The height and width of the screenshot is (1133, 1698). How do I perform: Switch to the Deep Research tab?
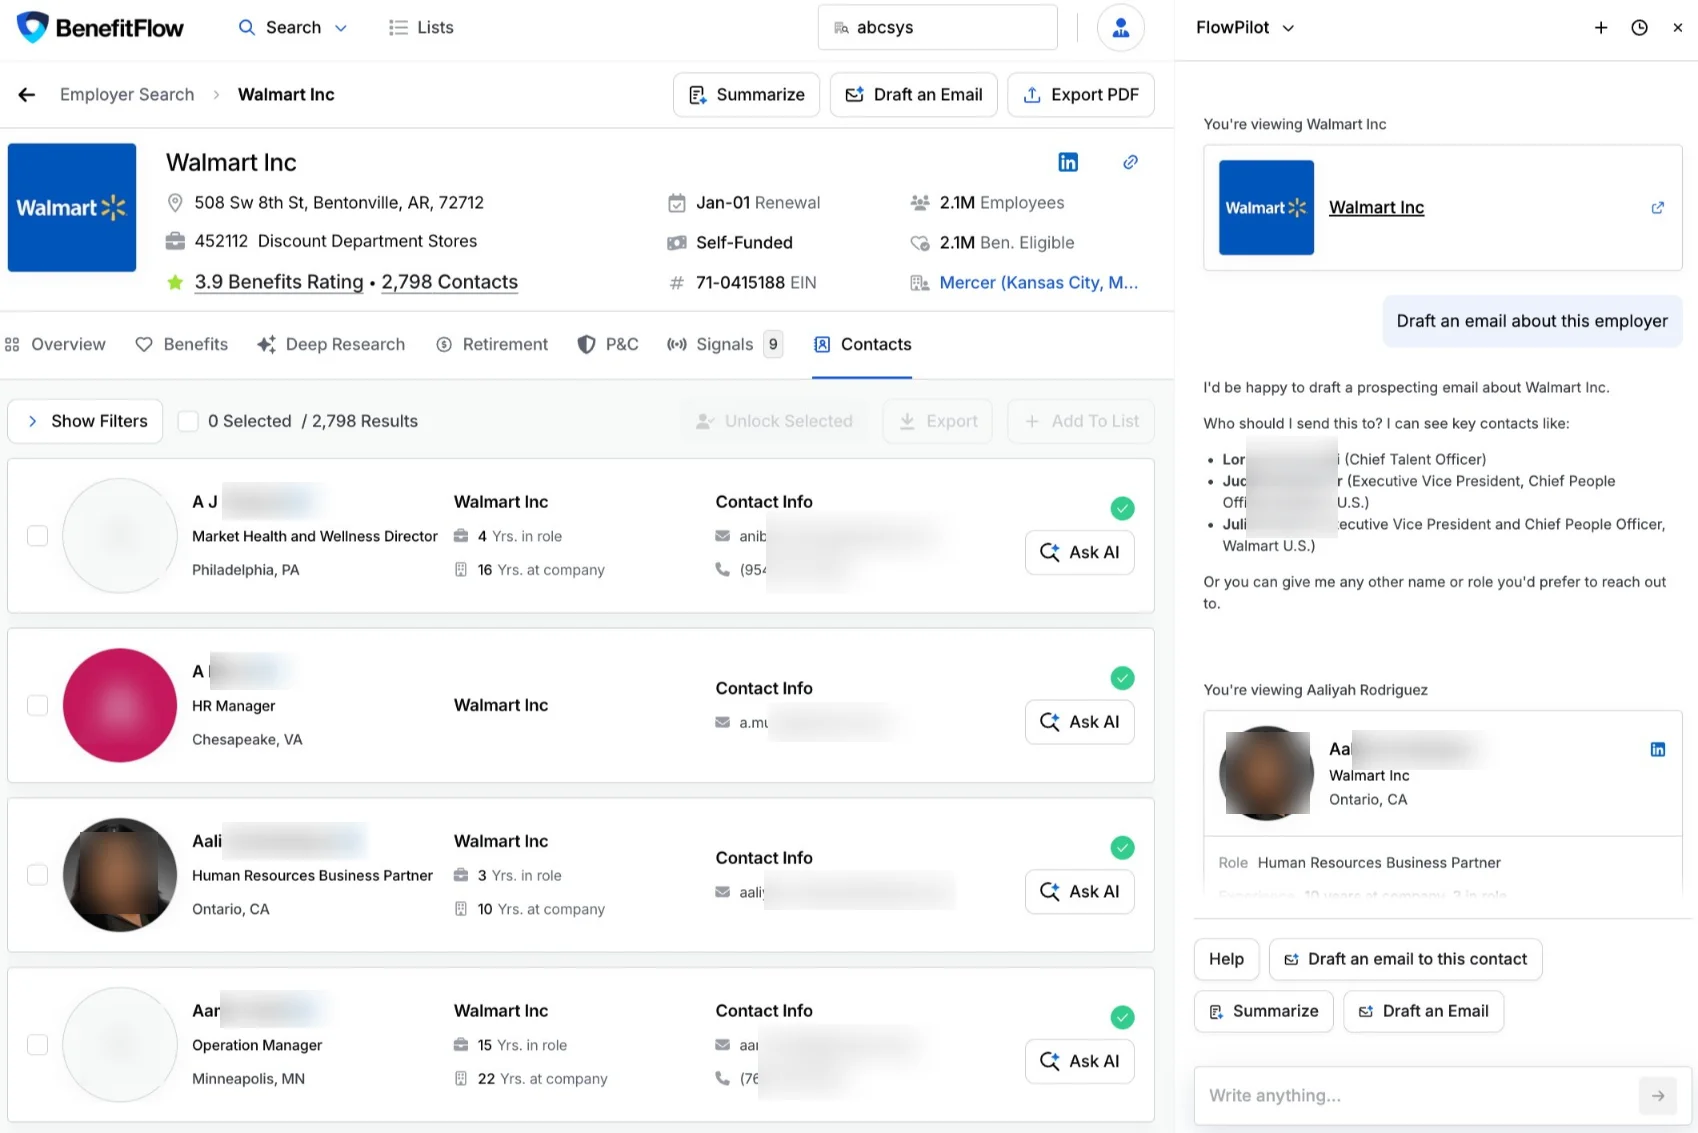(331, 344)
